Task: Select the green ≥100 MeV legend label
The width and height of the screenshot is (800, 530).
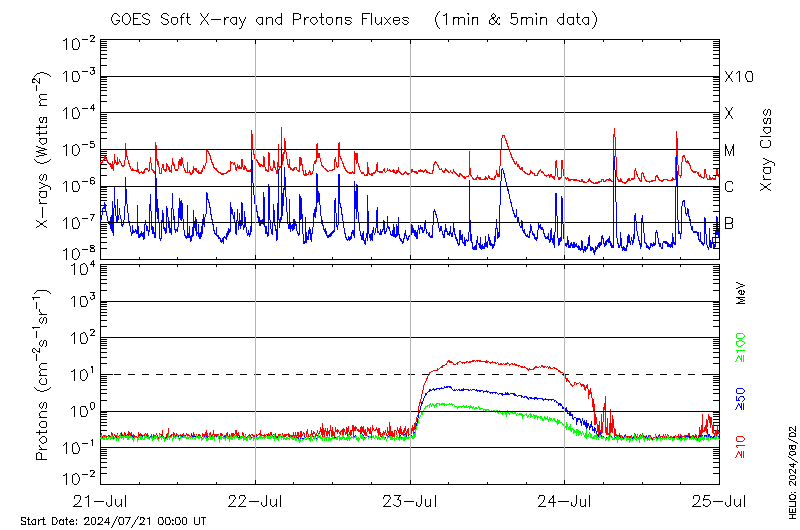Action: click(x=741, y=346)
